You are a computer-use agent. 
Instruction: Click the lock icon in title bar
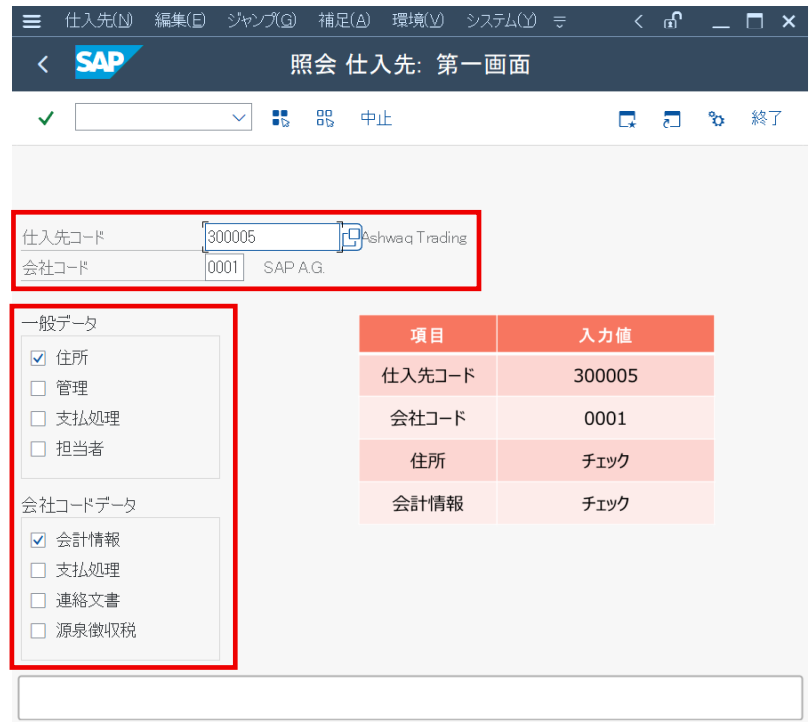[673, 21]
